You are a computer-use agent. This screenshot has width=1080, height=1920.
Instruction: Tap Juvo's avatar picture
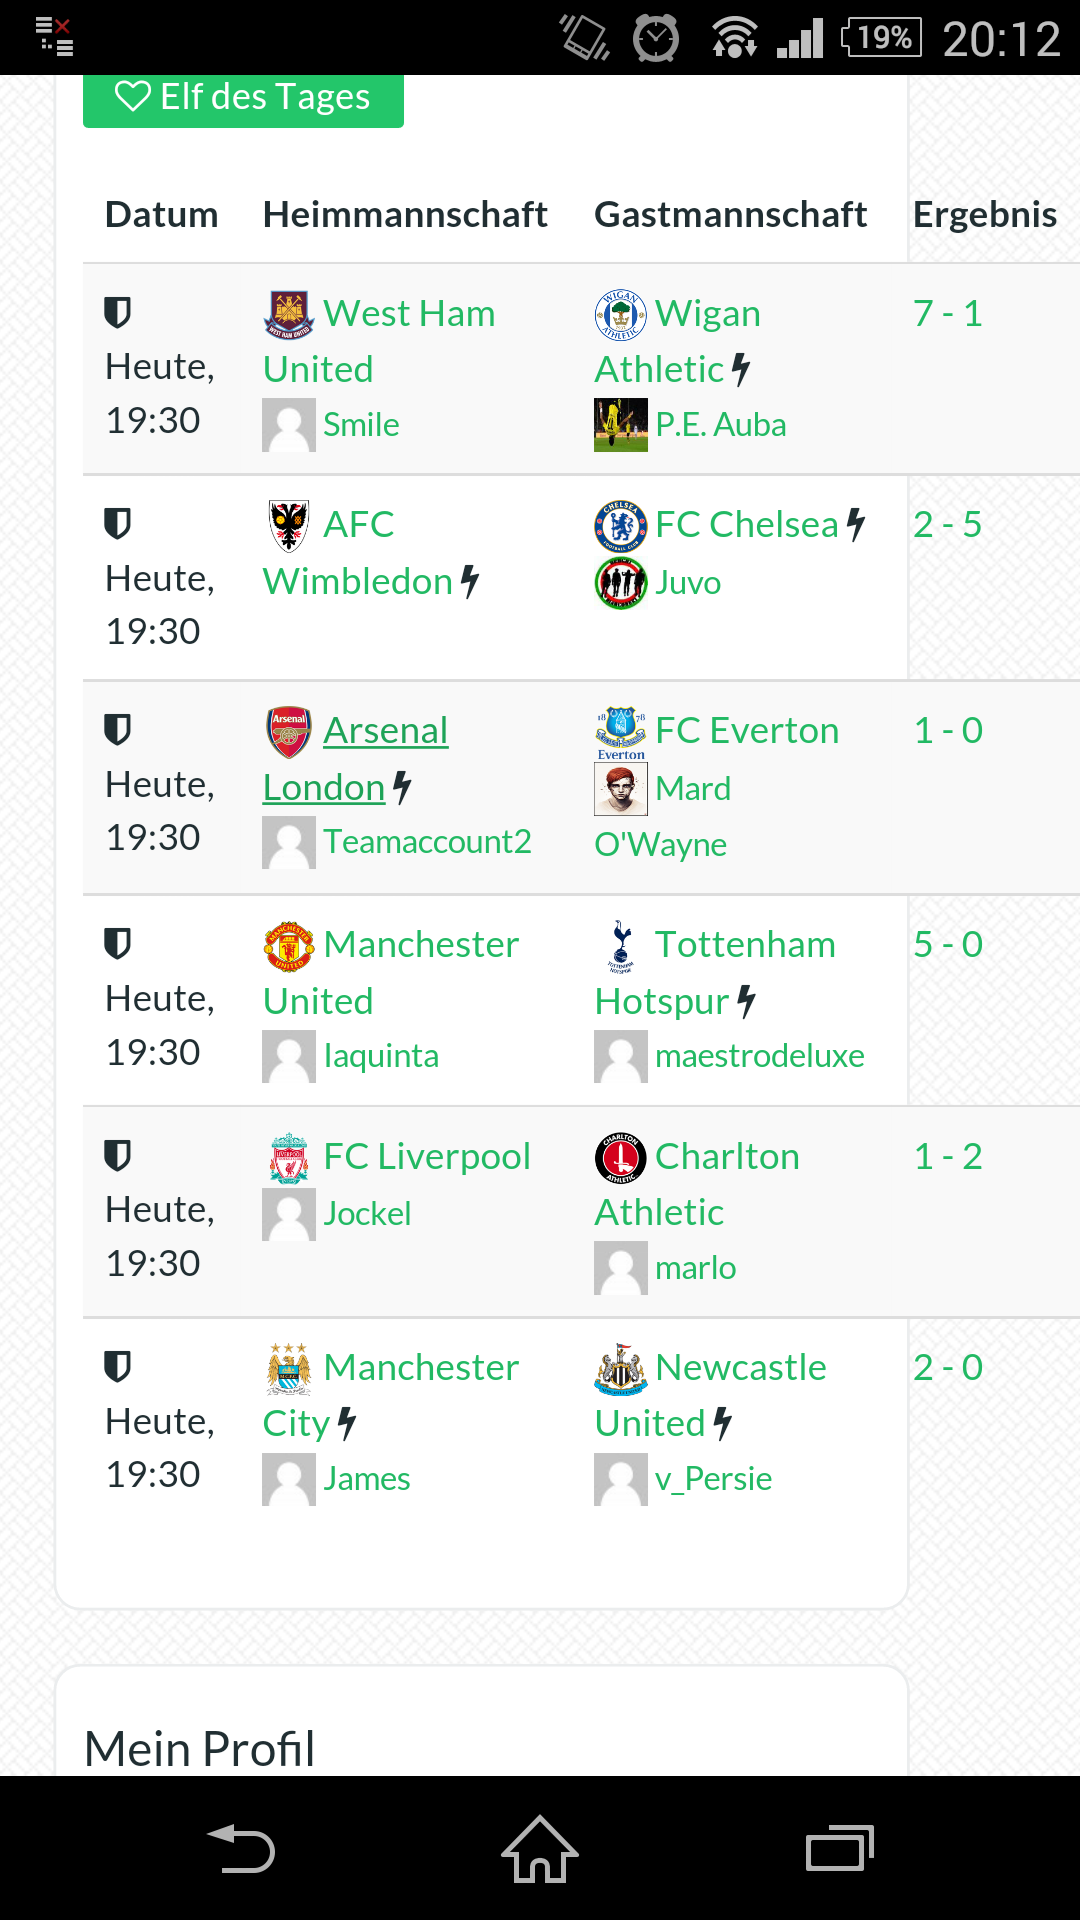620,582
